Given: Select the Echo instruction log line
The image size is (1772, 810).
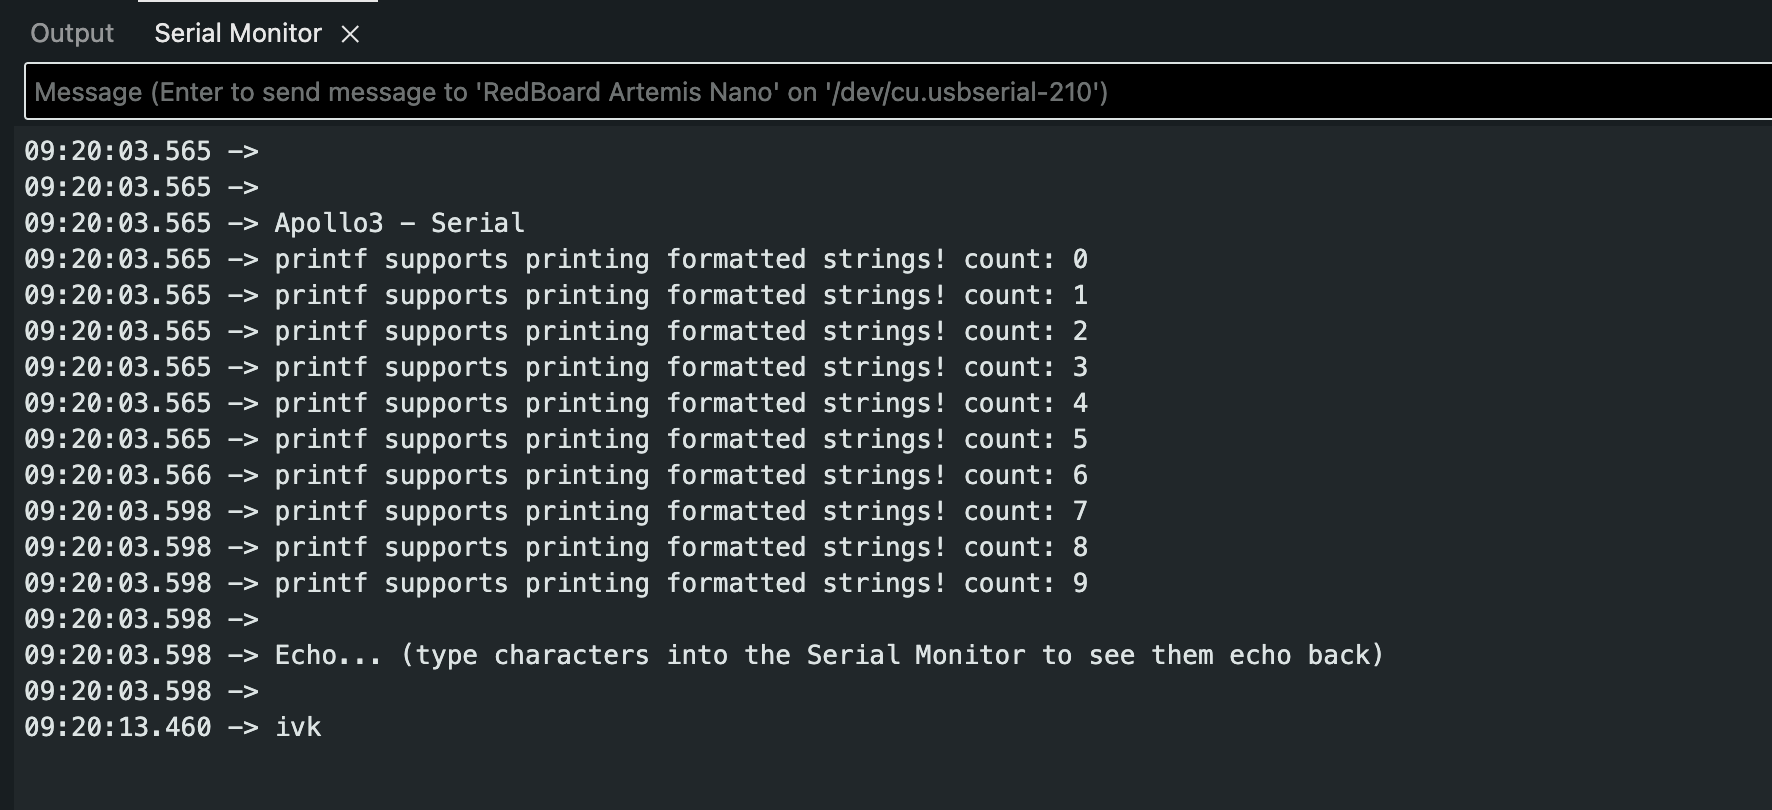Looking at the screenshot, I should (x=830, y=655).
